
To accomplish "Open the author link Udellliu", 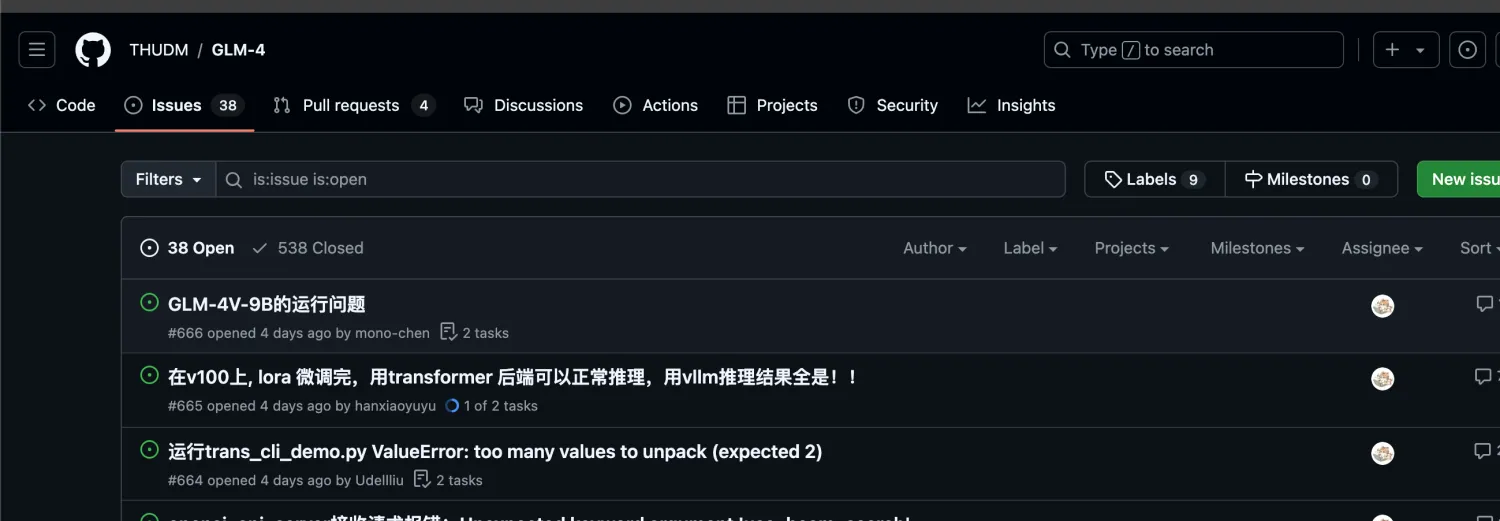I will 379,480.
